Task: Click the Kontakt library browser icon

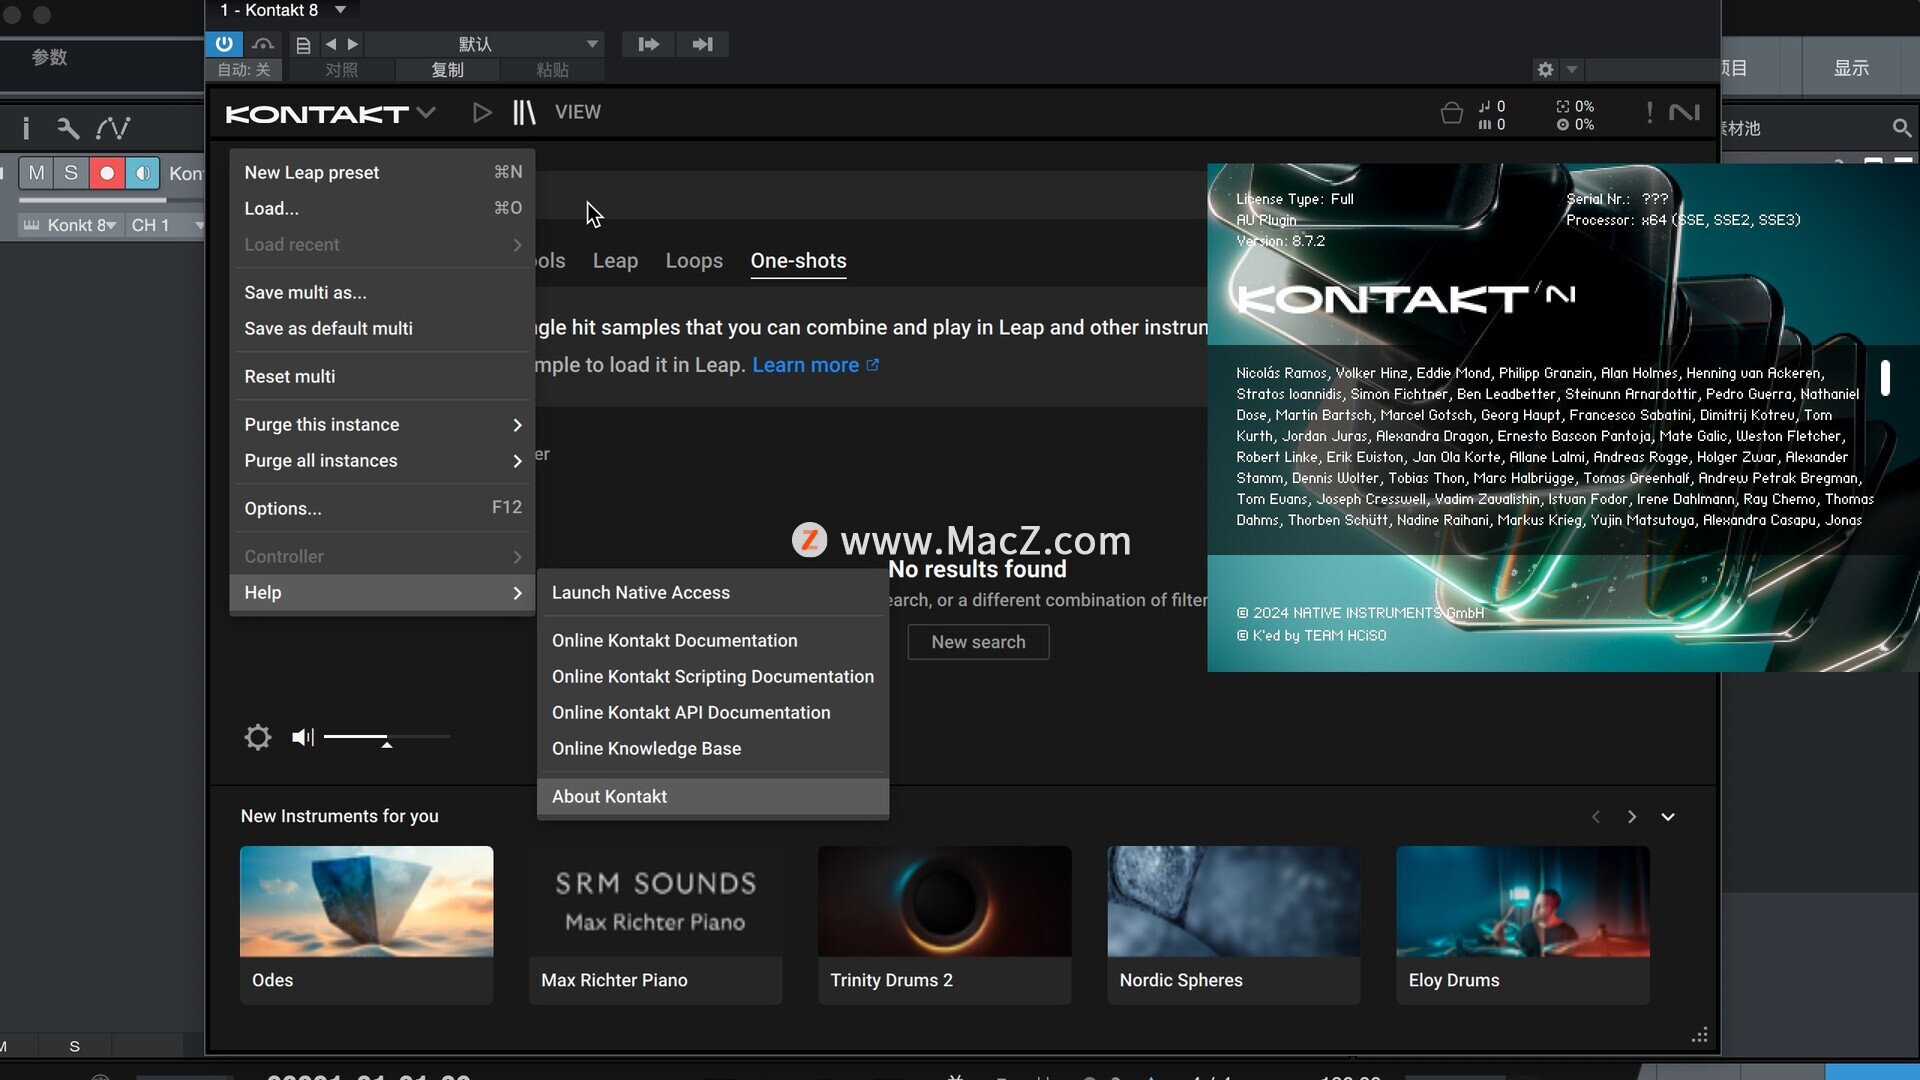Action: [524, 112]
